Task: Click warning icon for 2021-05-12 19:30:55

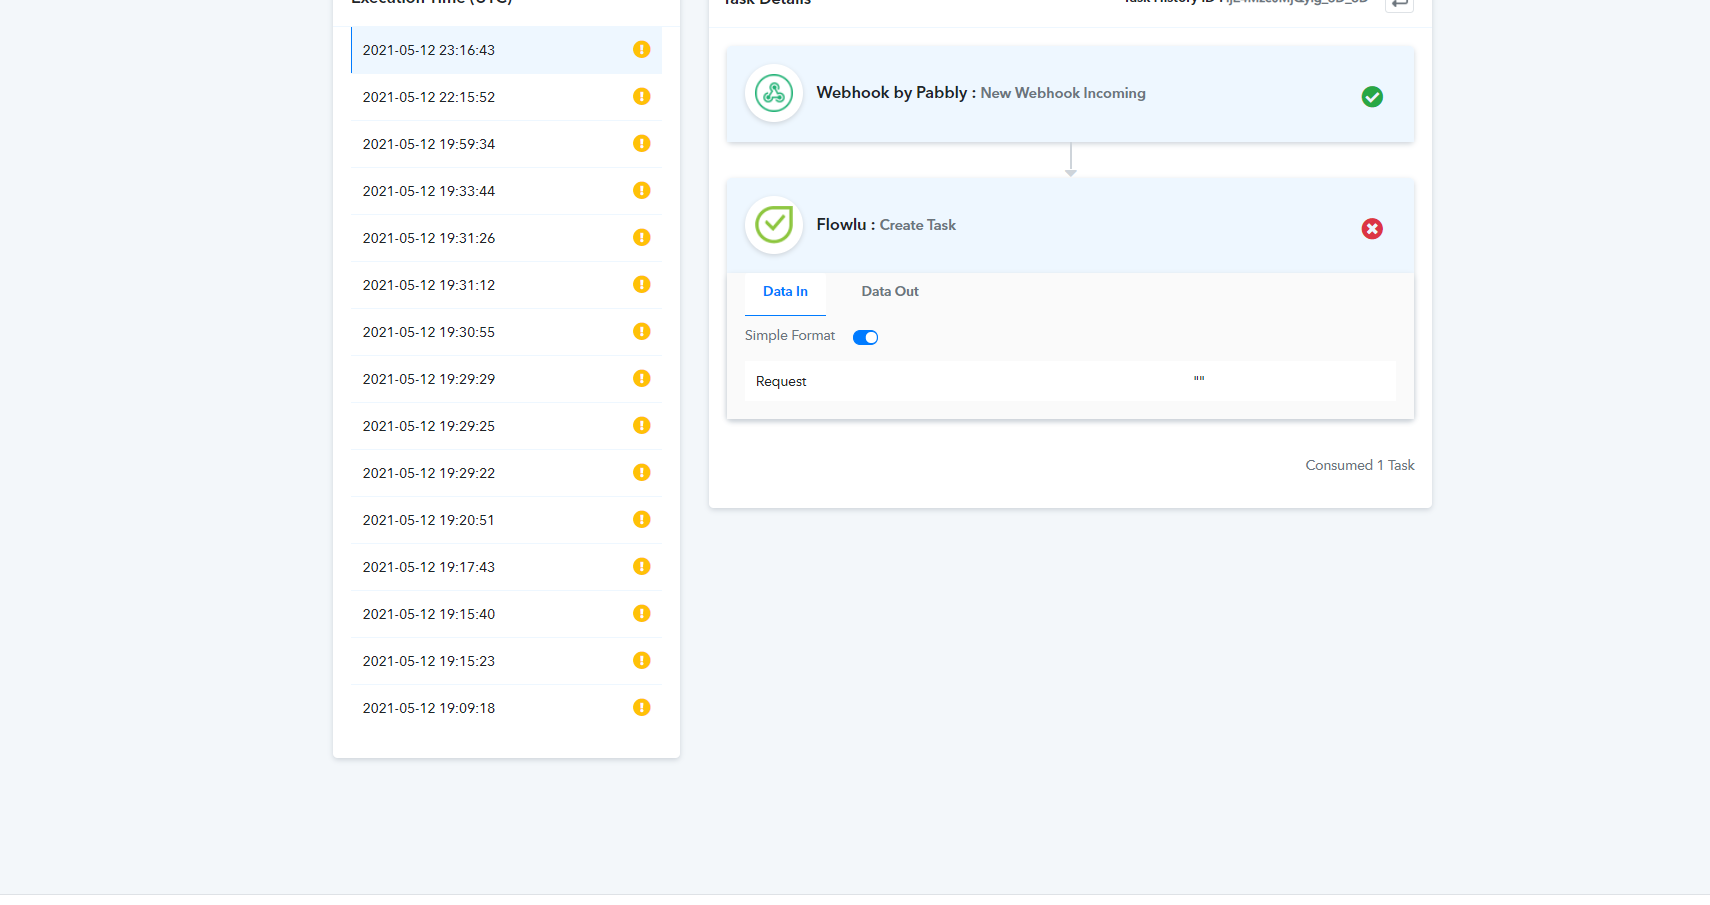Action: coord(642,331)
